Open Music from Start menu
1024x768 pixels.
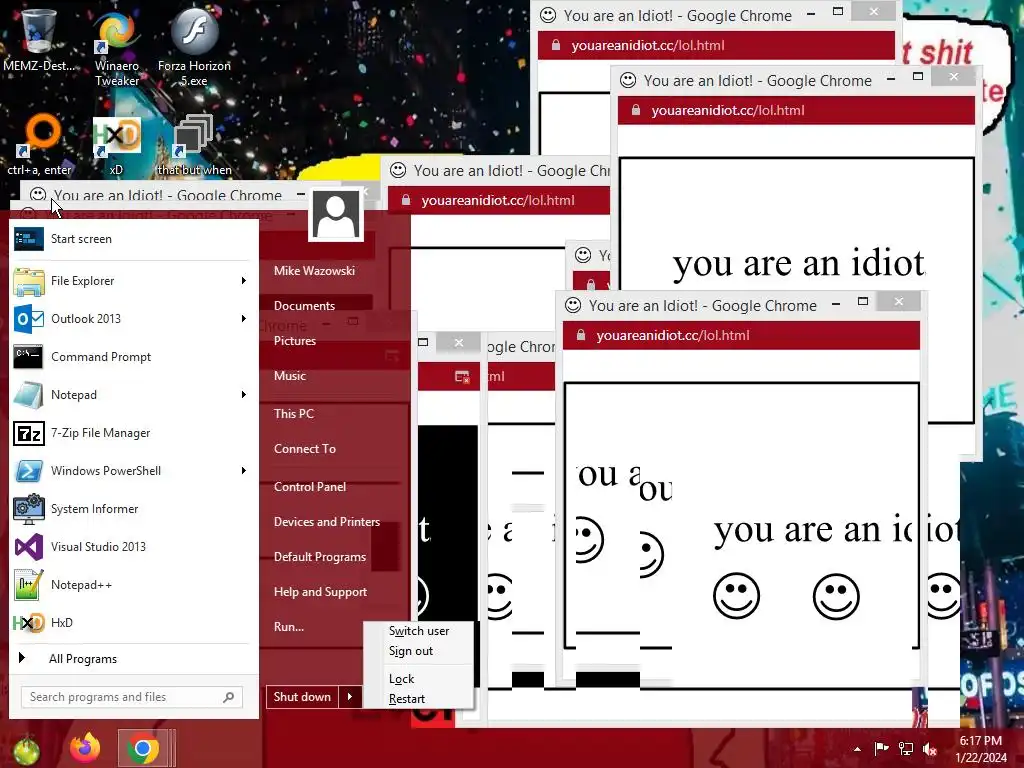(x=290, y=376)
